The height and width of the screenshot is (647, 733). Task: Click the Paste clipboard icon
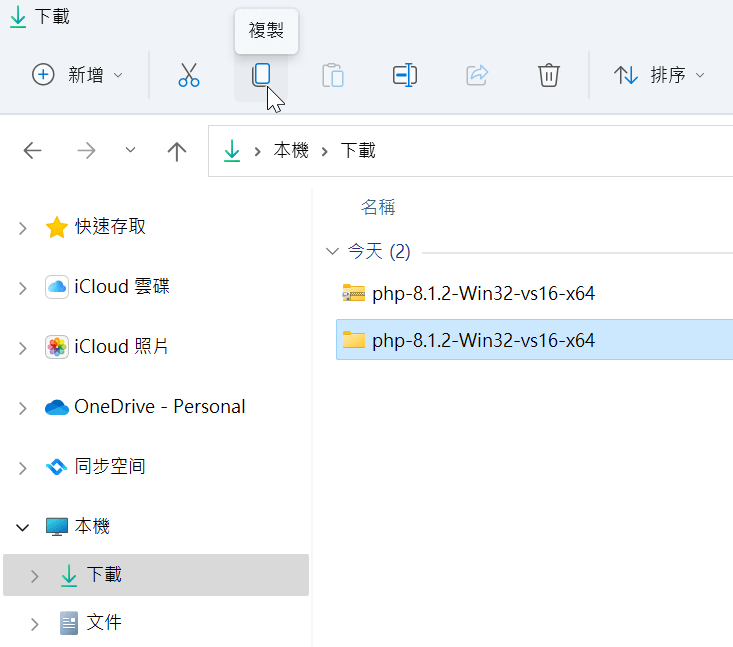click(x=333, y=75)
